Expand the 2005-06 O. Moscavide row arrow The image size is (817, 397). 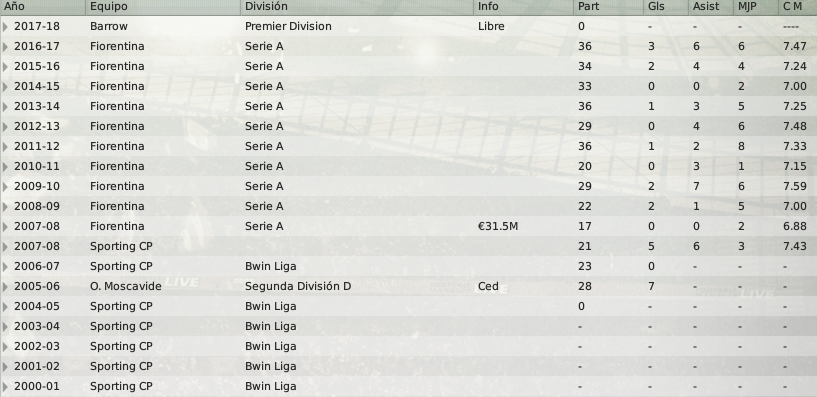click(x=5, y=287)
